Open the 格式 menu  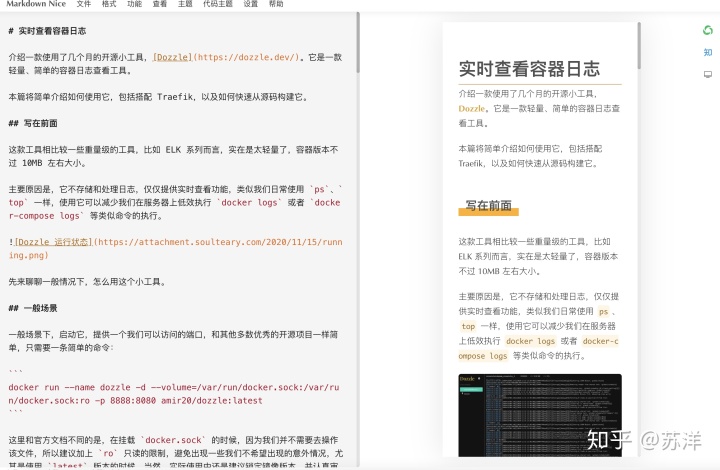coord(109,4)
